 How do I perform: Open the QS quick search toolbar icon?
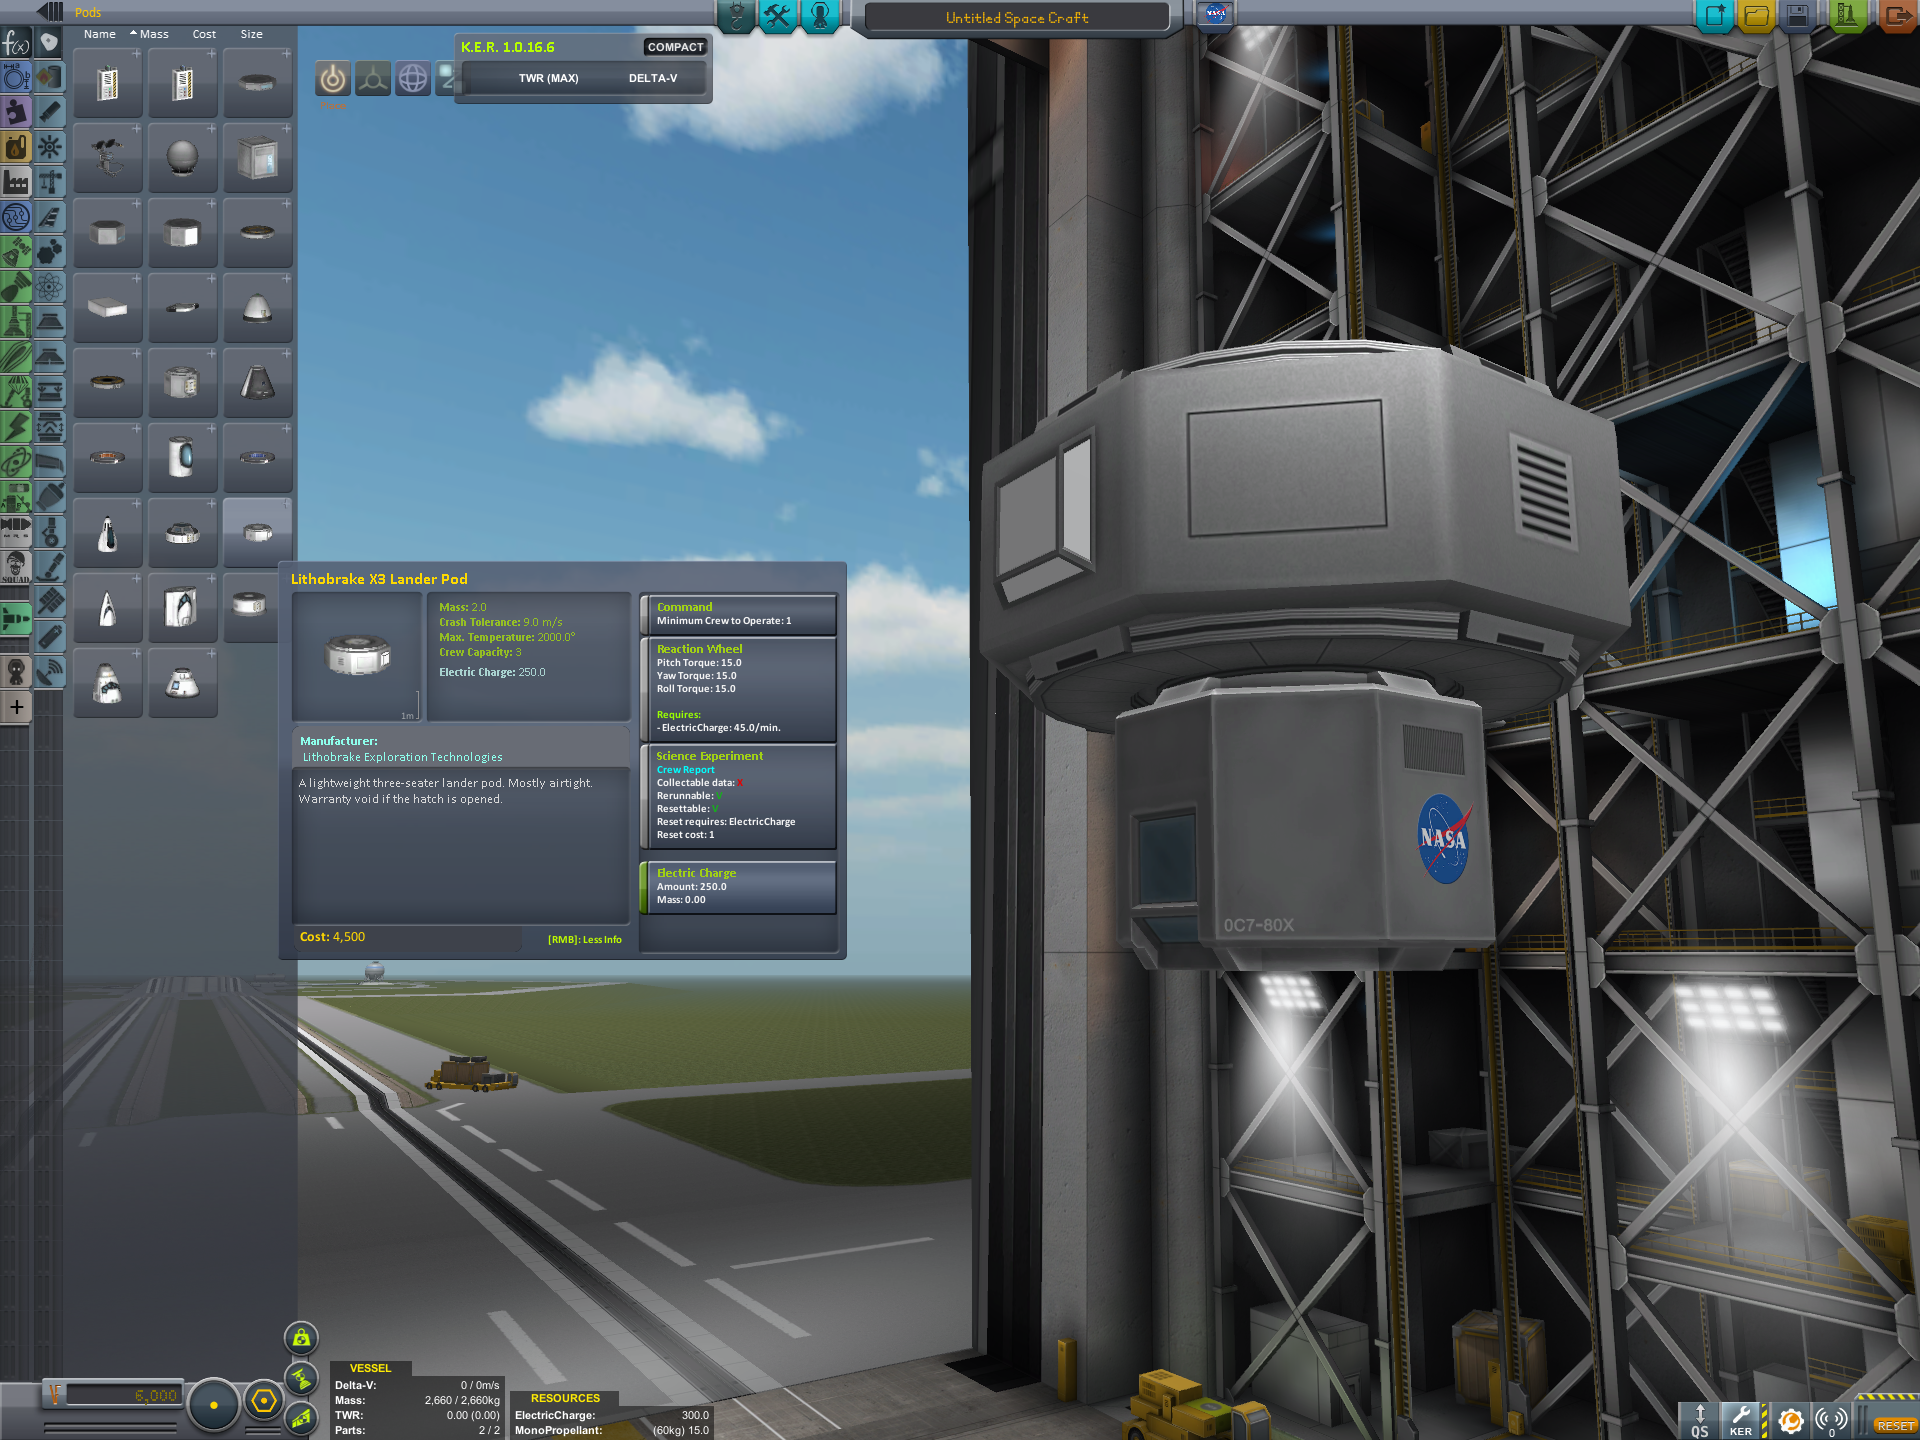(x=1700, y=1420)
